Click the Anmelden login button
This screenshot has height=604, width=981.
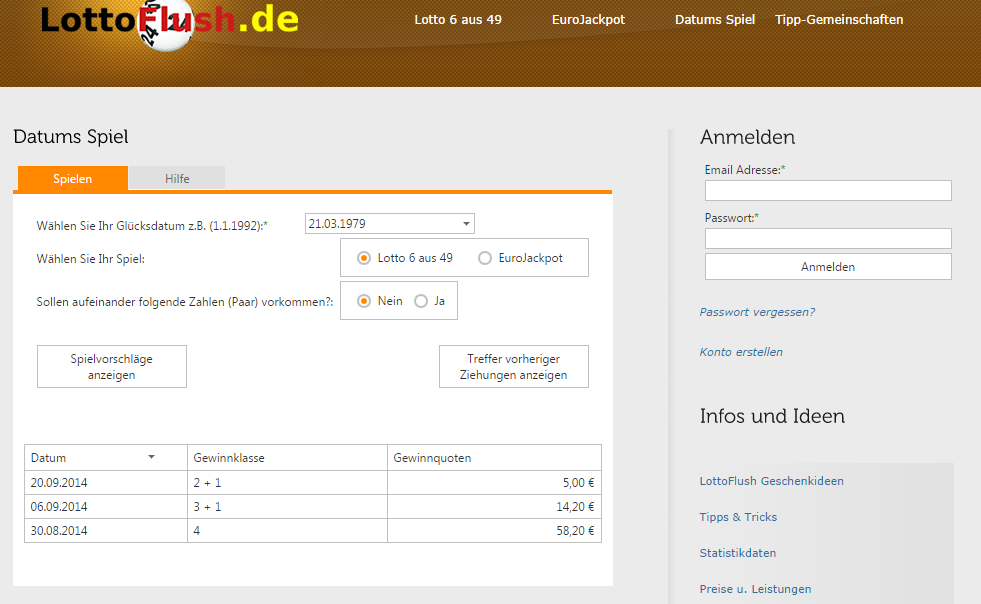(828, 267)
